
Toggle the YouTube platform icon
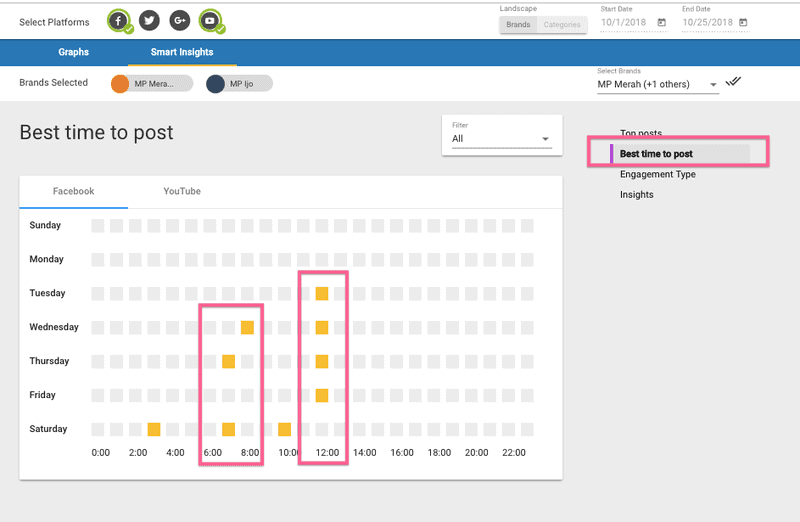click(x=210, y=20)
